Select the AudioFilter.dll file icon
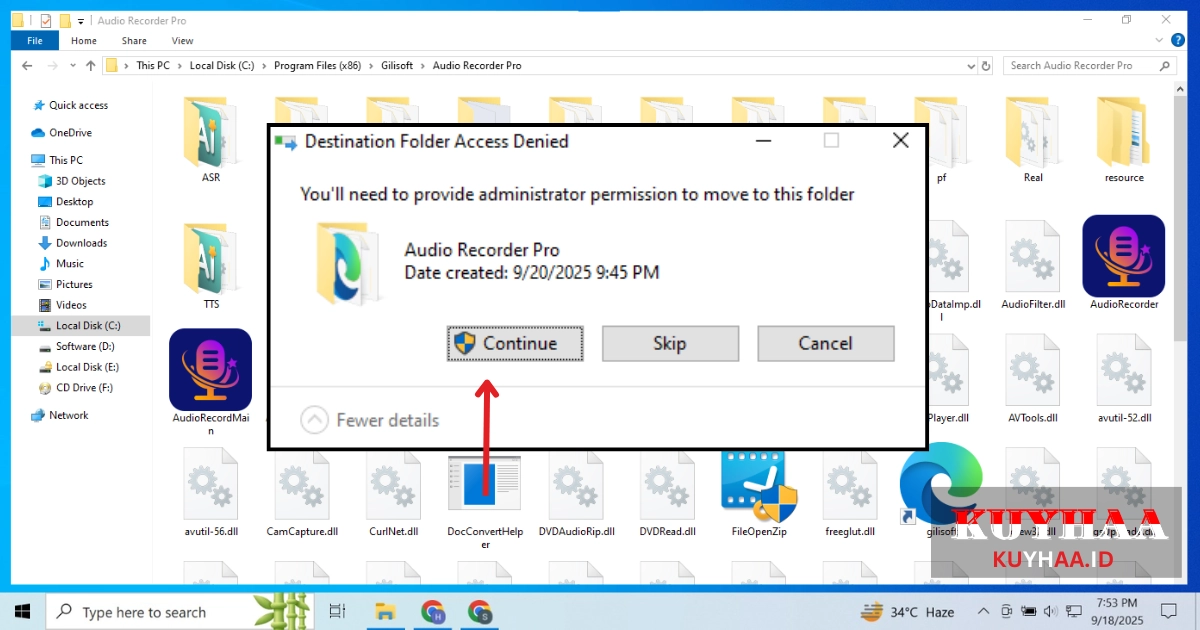The image size is (1200, 630). point(1033,258)
